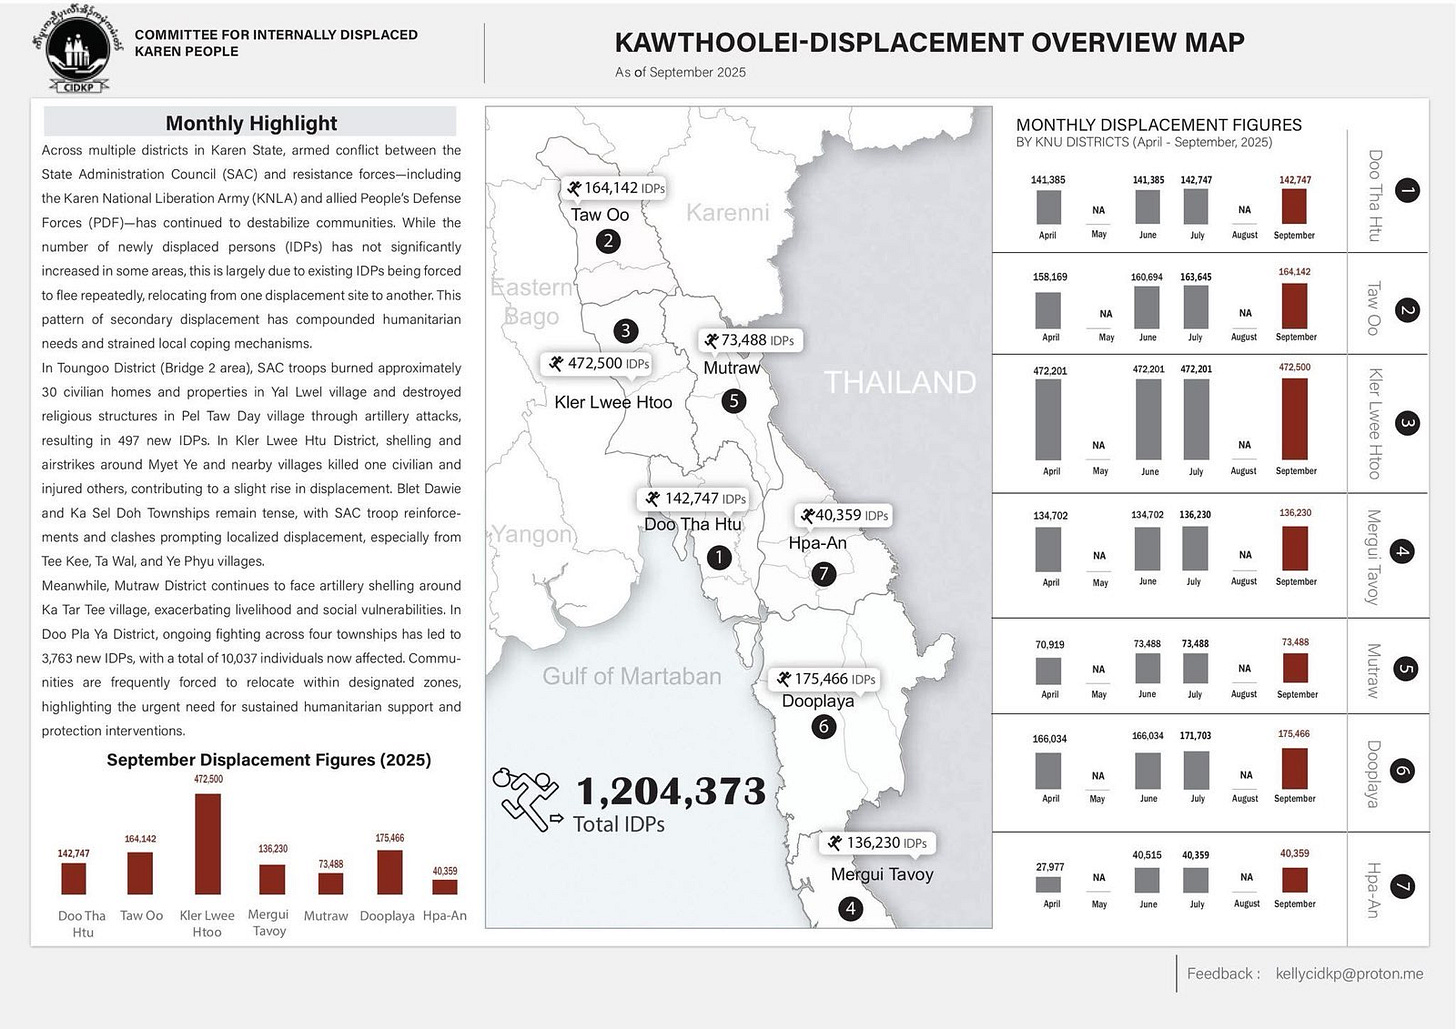Click the tall Kler Lwee Htoo bar in bottom chart

(208, 844)
